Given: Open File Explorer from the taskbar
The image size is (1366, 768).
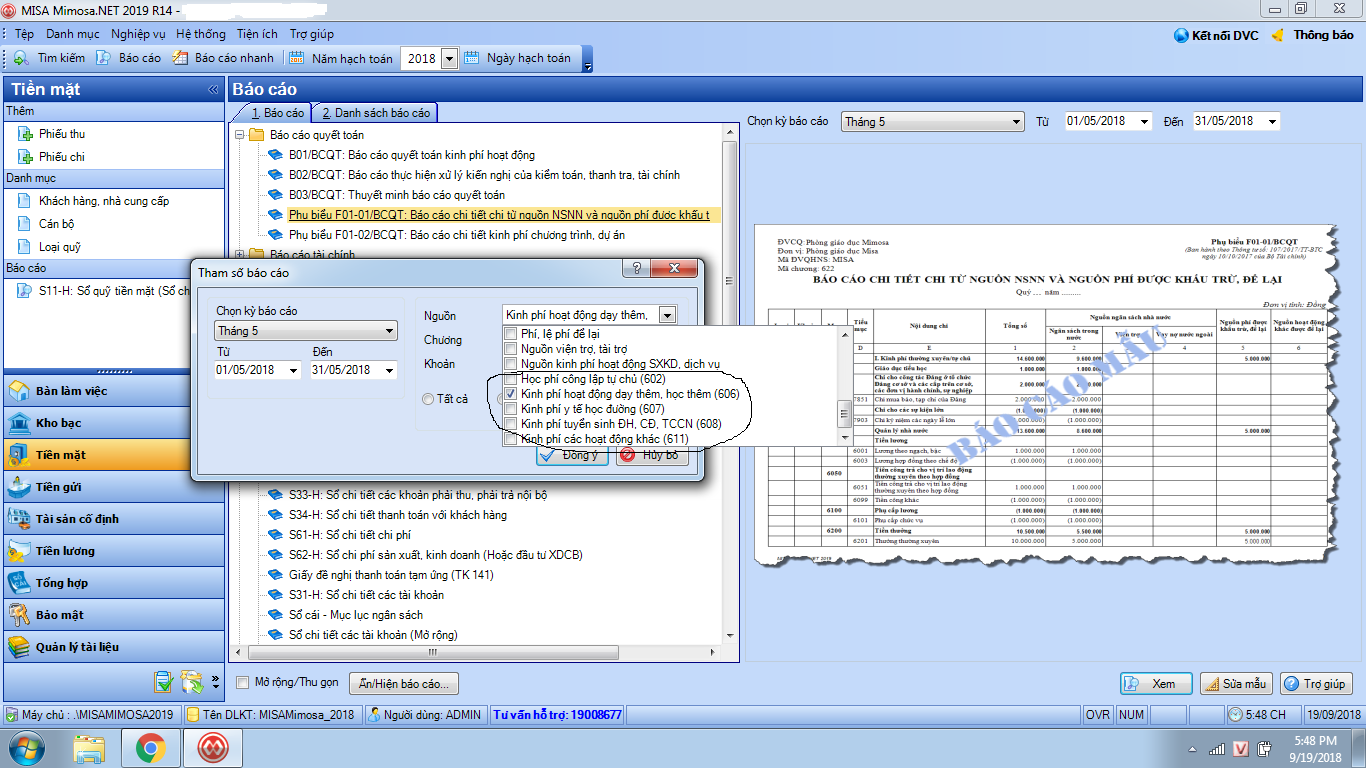Looking at the screenshot, I should (90, 748).
